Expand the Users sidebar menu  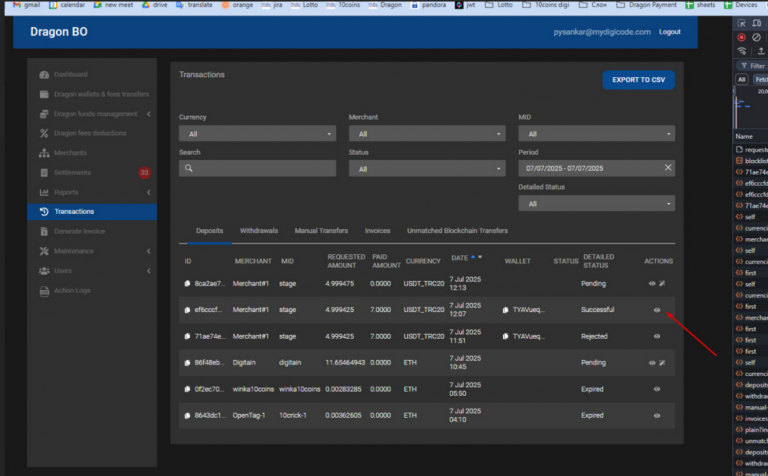92,271
